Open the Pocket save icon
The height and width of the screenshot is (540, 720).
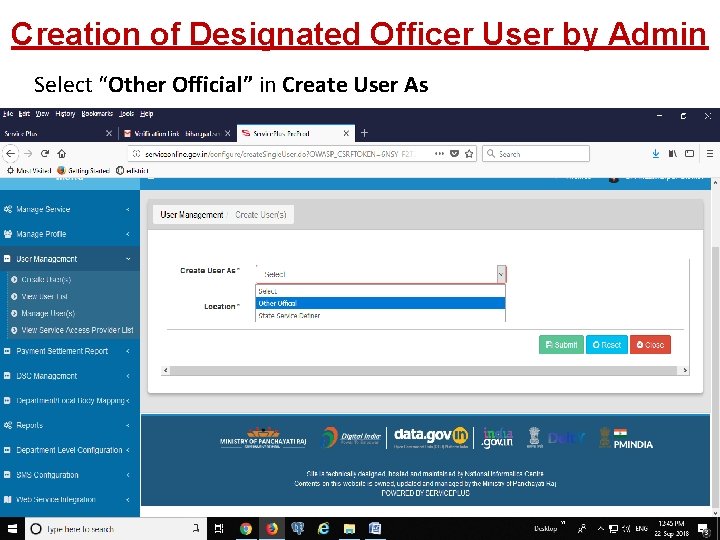[x=454, y=153]
